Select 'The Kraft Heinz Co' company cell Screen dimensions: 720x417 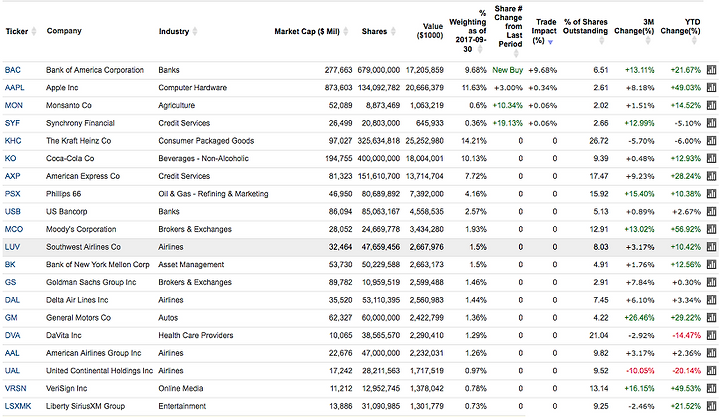coord(79,141)
